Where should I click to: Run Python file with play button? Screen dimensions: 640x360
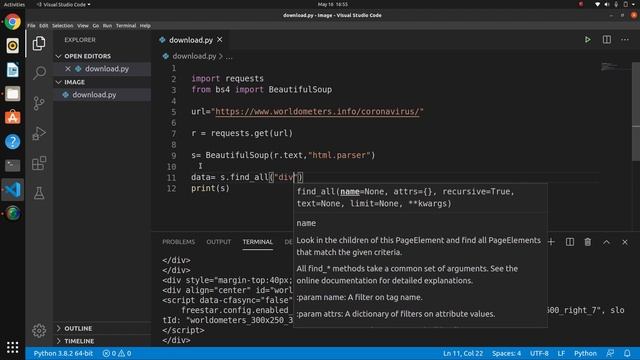[x=587, y=40]
